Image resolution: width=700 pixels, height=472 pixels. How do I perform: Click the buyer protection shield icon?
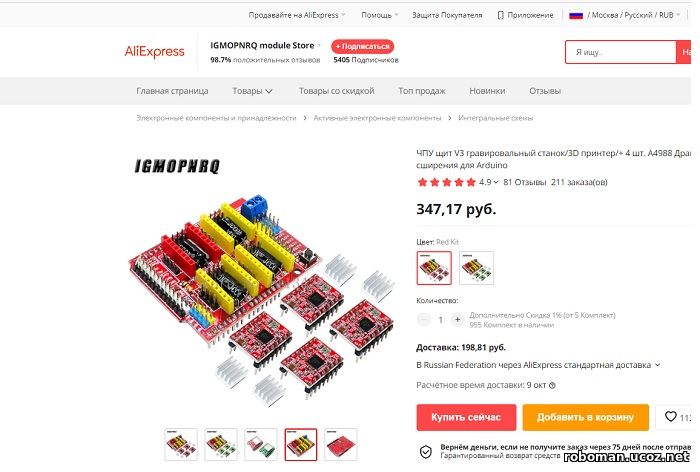[426, 452]
